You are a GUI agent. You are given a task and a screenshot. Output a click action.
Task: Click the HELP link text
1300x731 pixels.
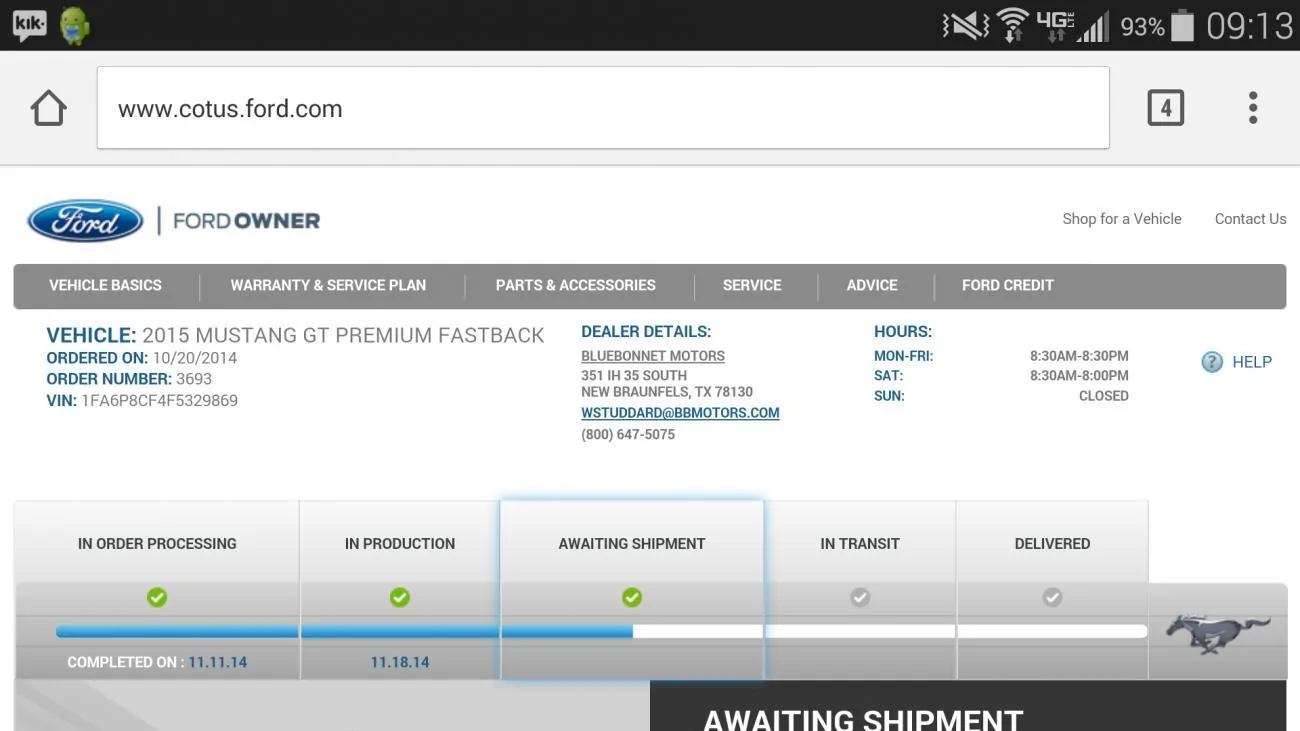(1252, 362)
